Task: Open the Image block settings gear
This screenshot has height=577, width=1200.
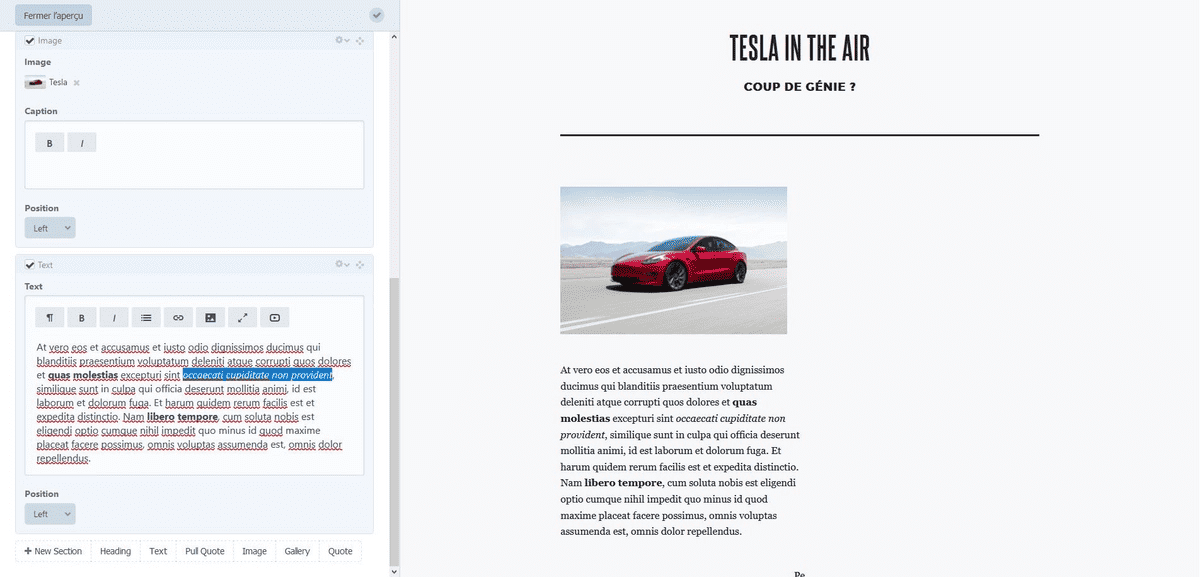Action: pos(341,40)
